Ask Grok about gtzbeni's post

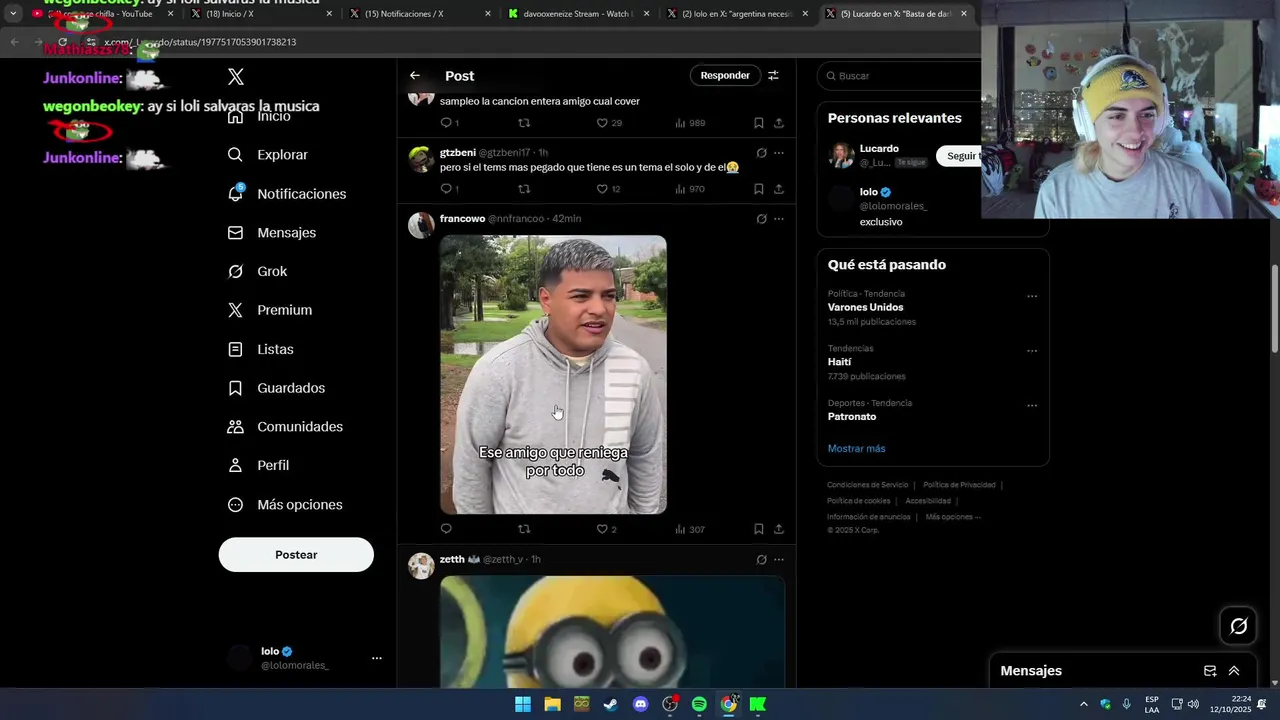click(x=761, y=153)
